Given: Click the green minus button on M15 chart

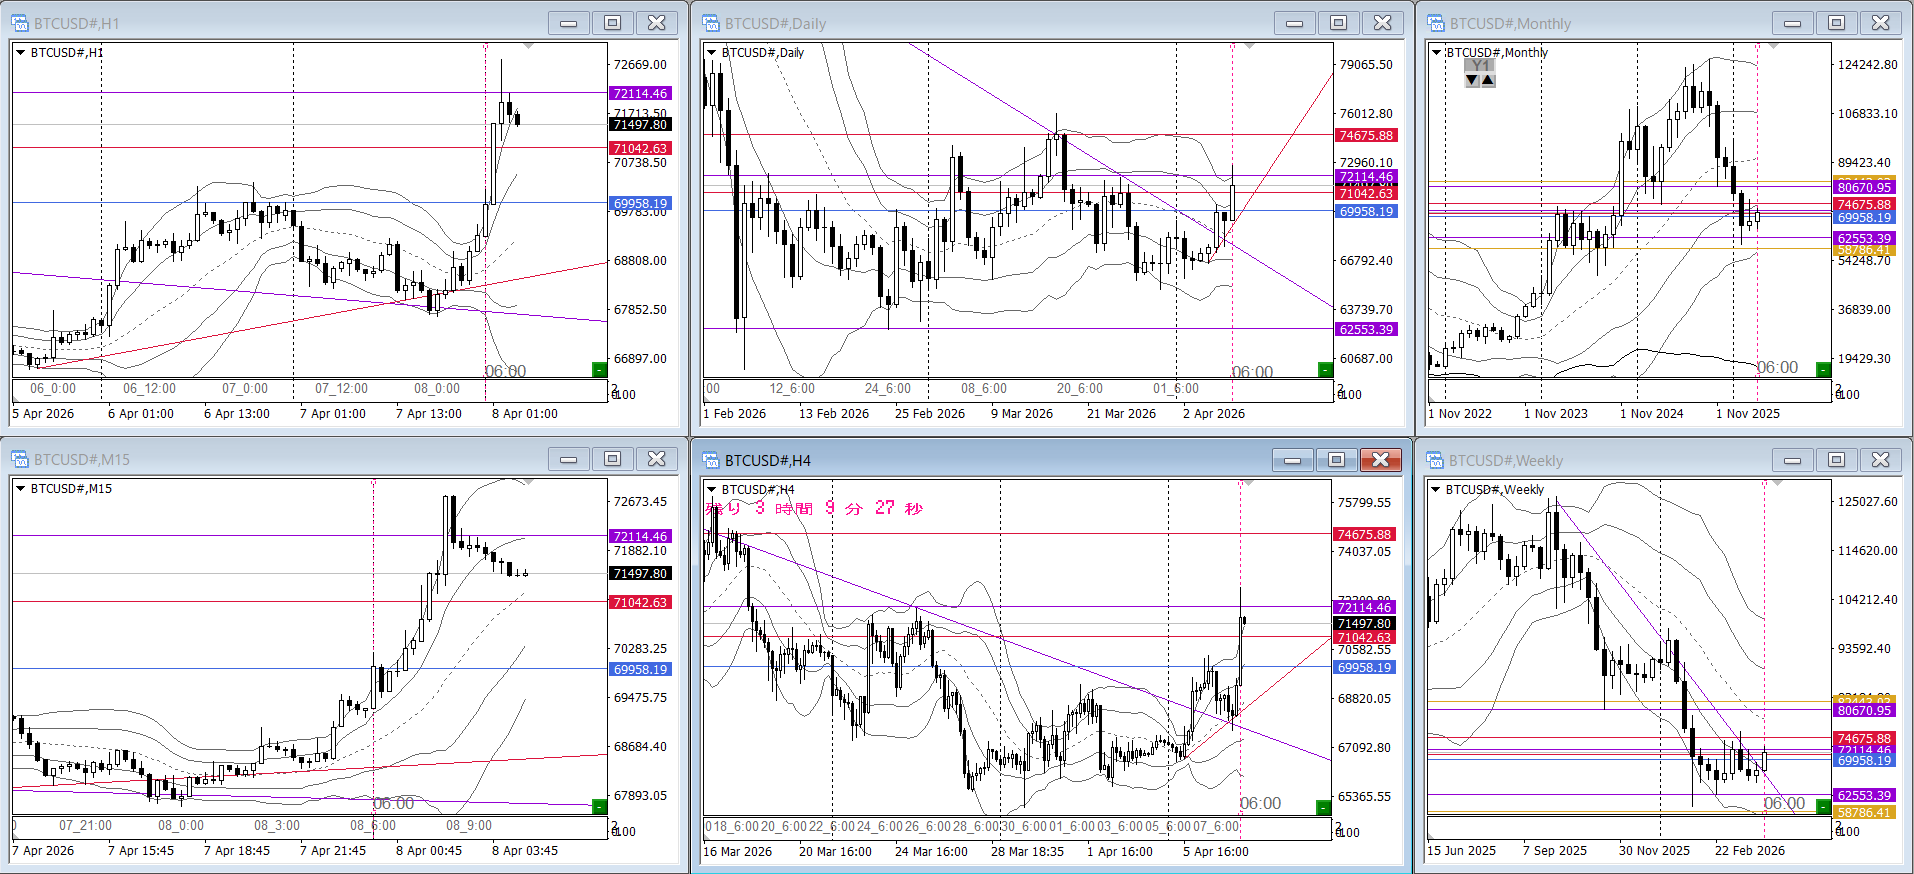Looking at the screenshot, I should click(599, 806).
